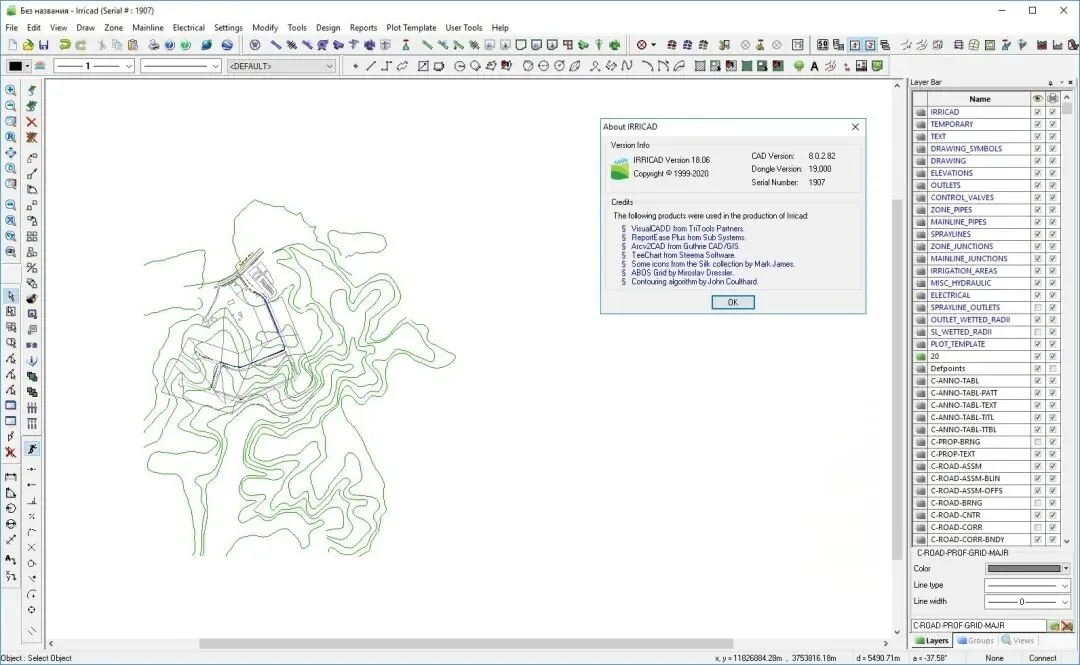Toggle visibility checkbox for IRRICAD layer
Screen dimensions: 1080x665
(1037, 112)
